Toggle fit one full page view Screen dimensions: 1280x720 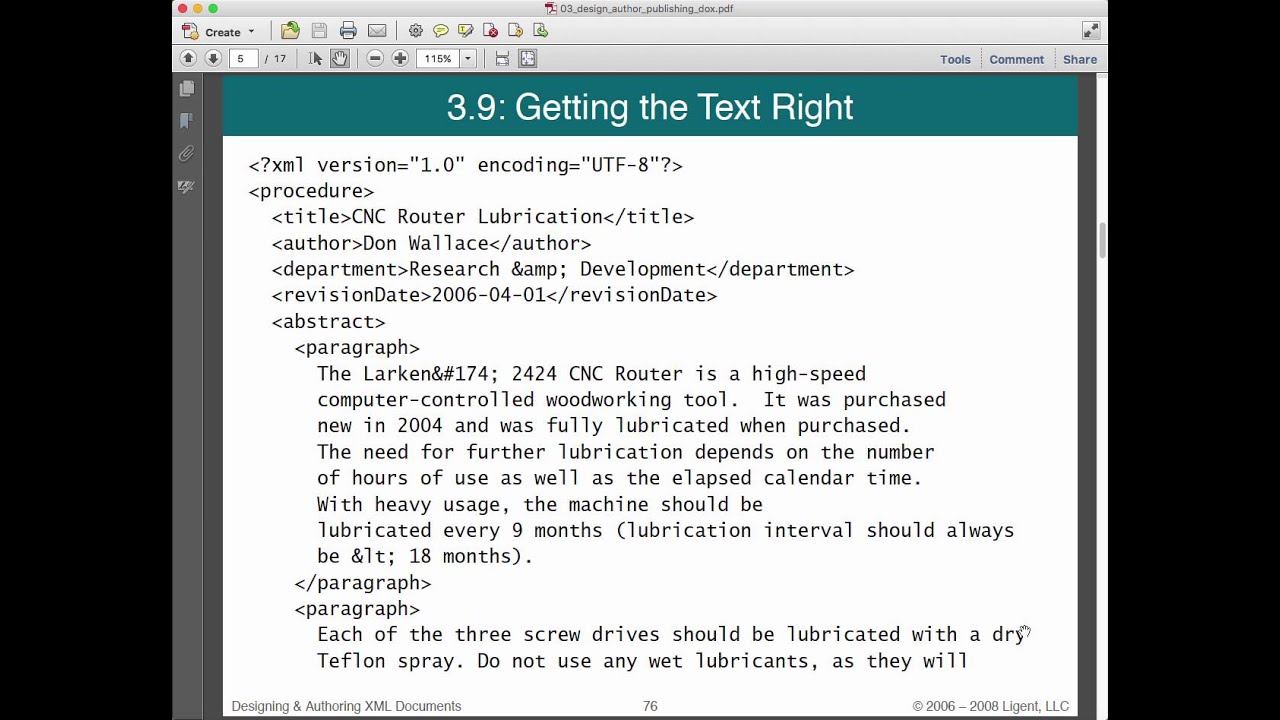[528, 59]
